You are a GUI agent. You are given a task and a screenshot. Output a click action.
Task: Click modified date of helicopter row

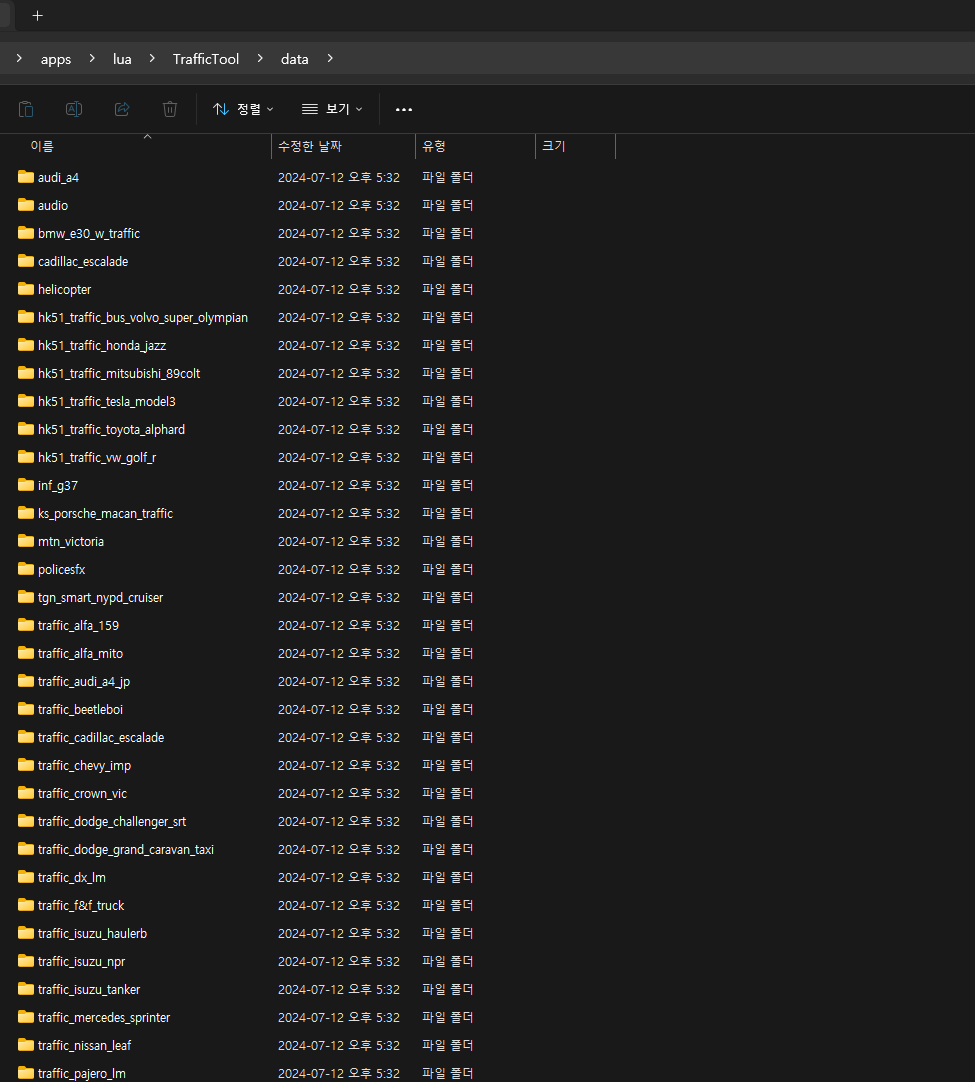339,290
